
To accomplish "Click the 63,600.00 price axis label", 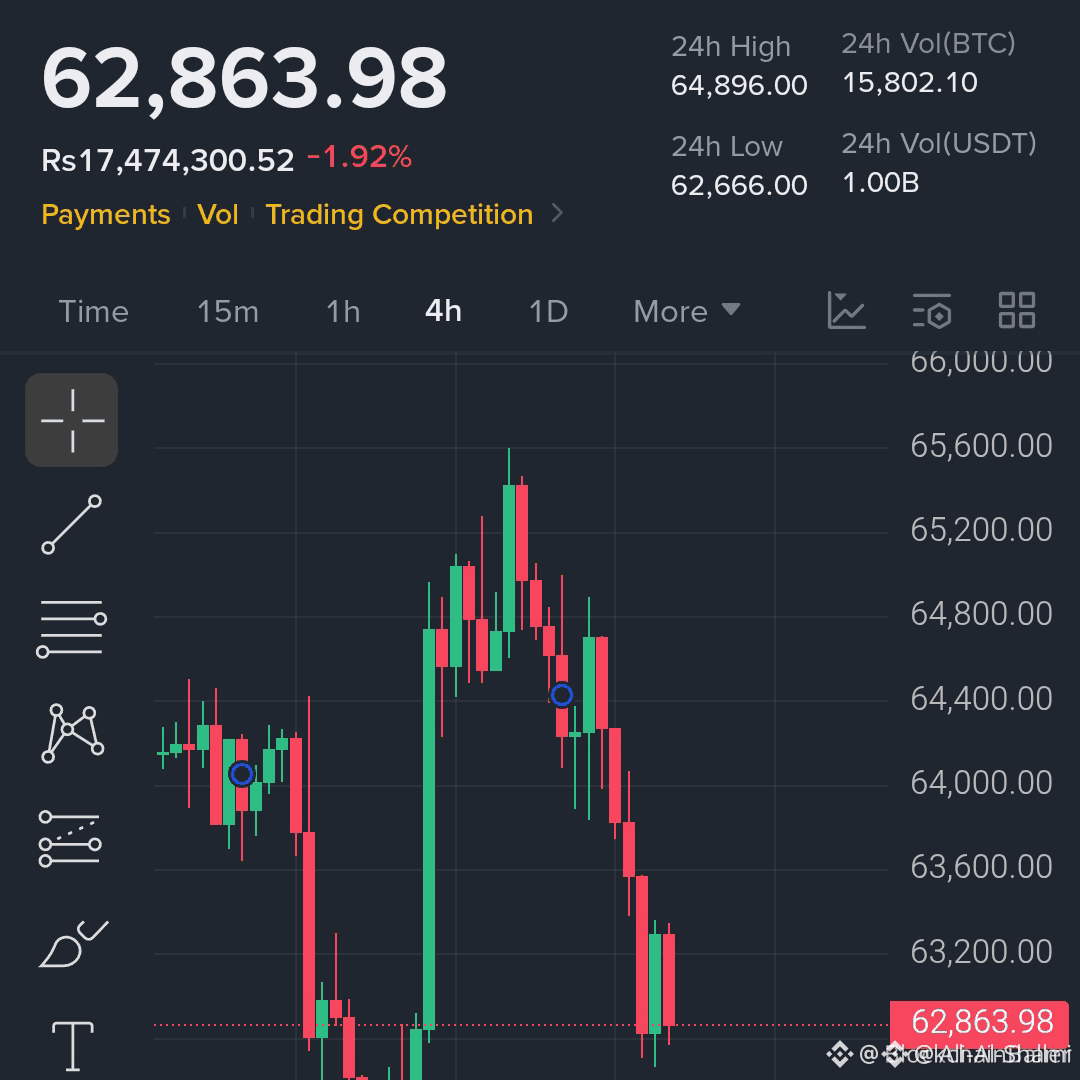I will (x=982, y=866).
